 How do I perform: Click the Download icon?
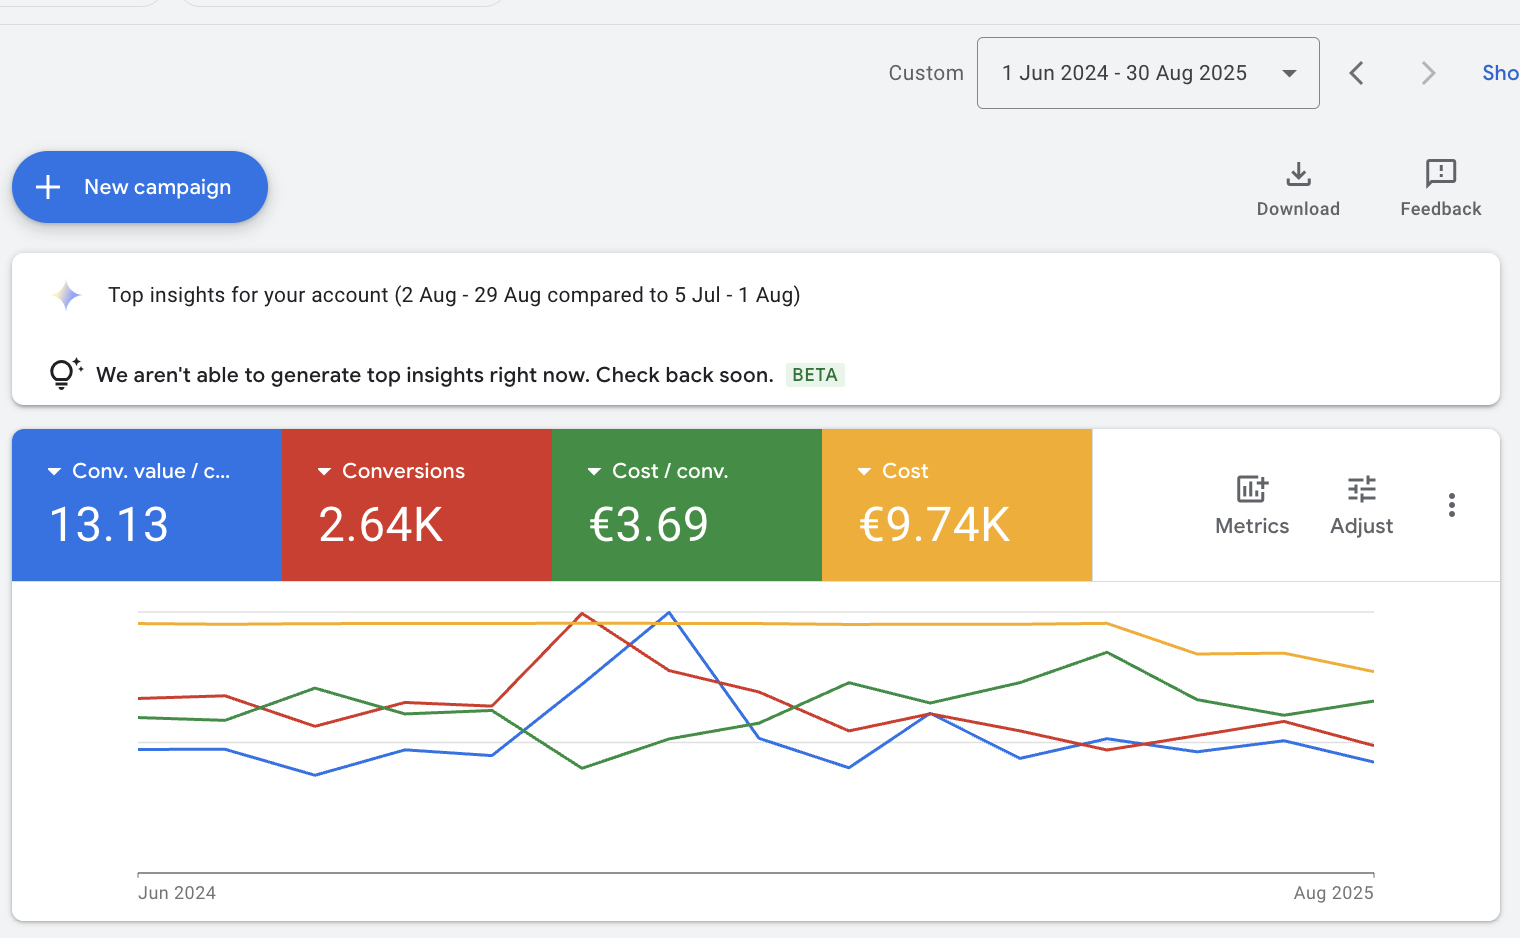[x=1298, y=174]
